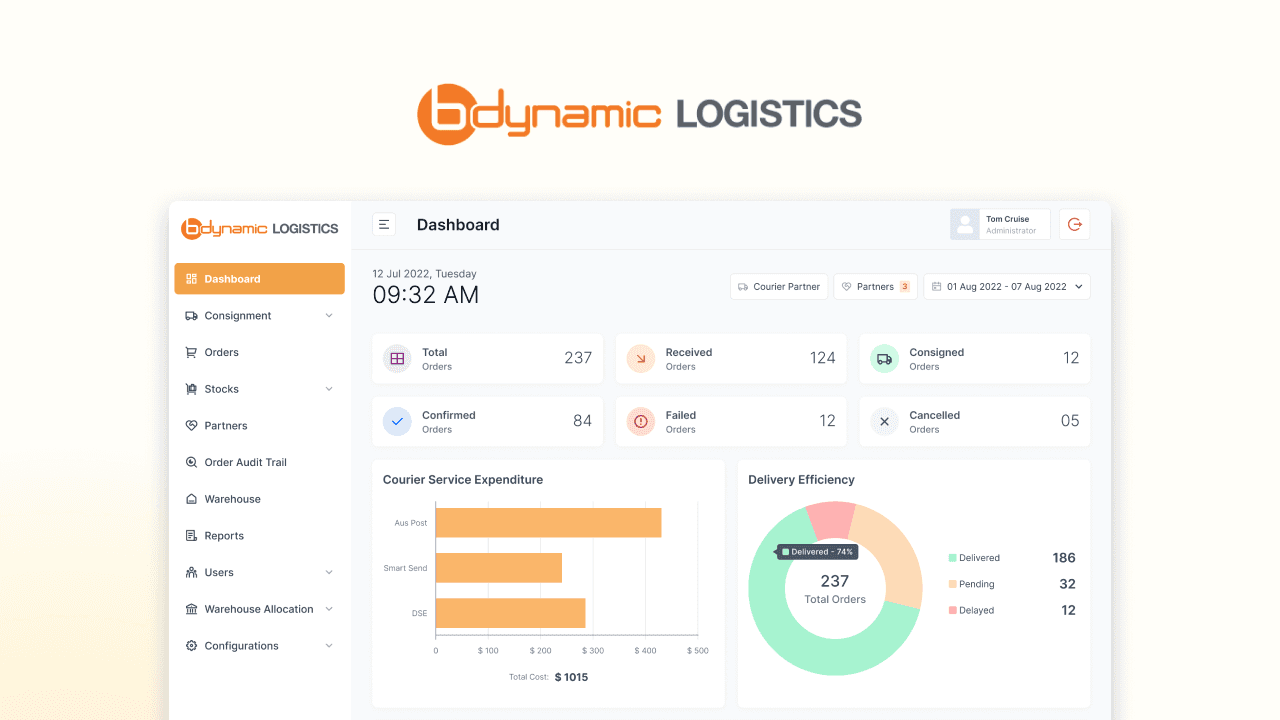Open the Orders menu item
This screenshot has height=720, width=1280.
click(259, 352)
